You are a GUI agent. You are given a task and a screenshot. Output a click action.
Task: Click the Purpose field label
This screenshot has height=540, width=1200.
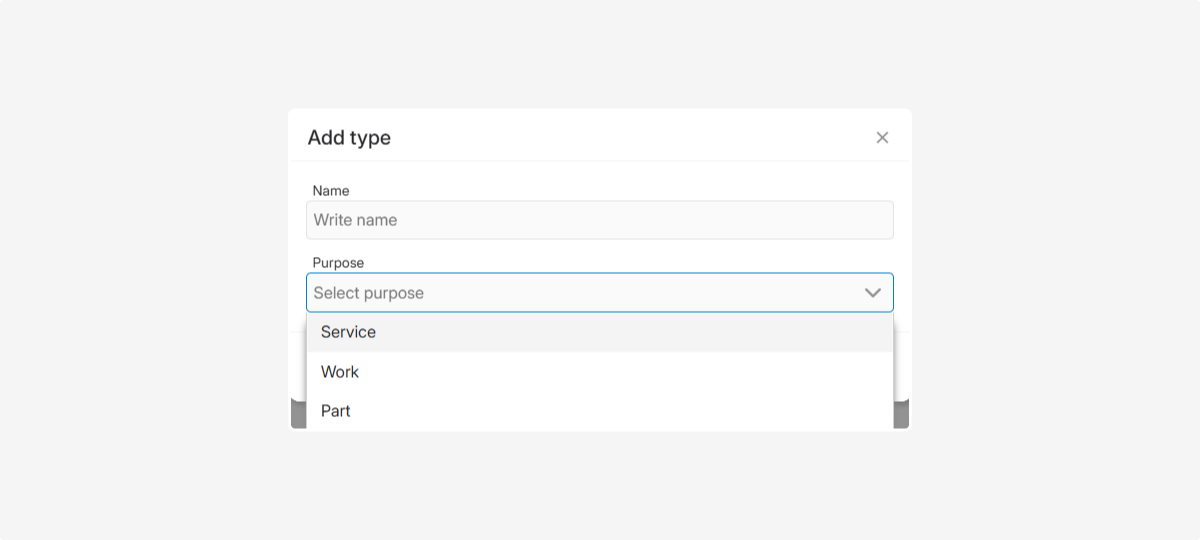pos(338,263)
